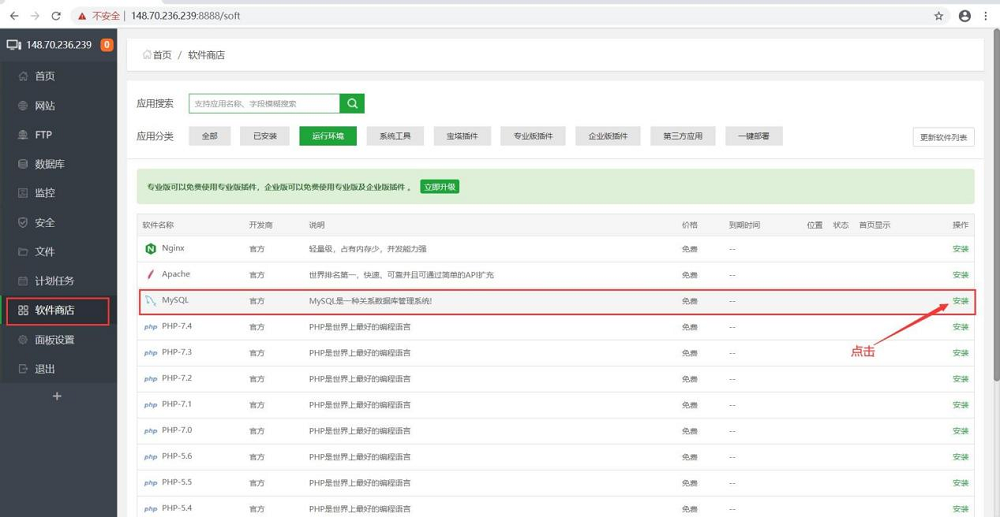Click the 软件名称 column header
Screen dimensions: 1000x517
(158, 225)
